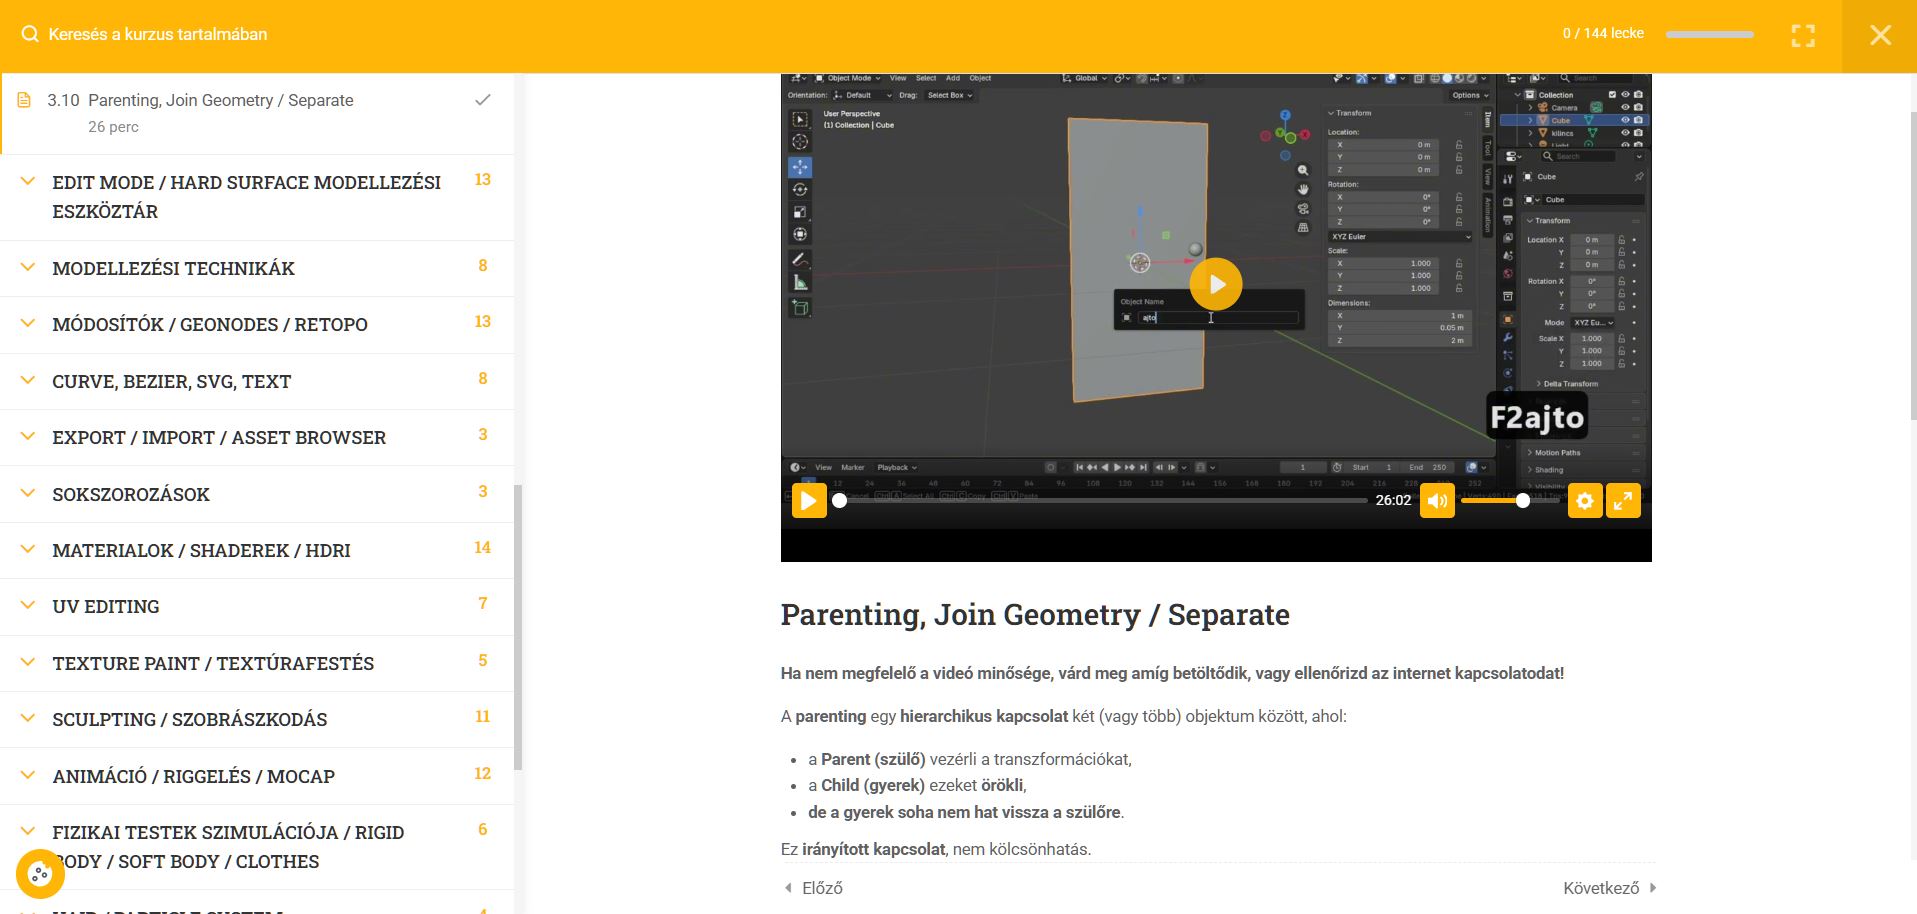Open the cookie settings icon

40,874
